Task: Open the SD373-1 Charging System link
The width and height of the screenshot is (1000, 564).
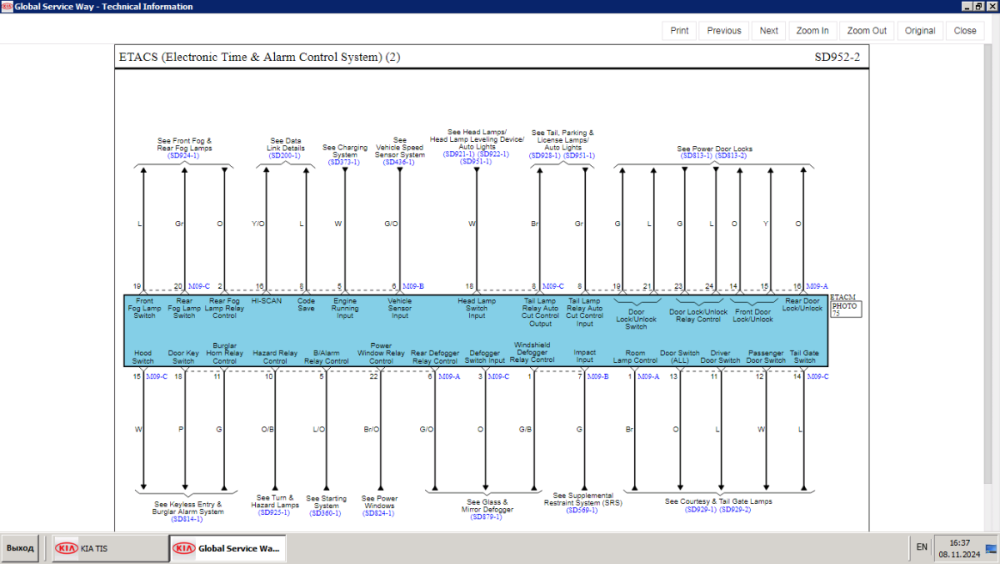Action: 344,163
